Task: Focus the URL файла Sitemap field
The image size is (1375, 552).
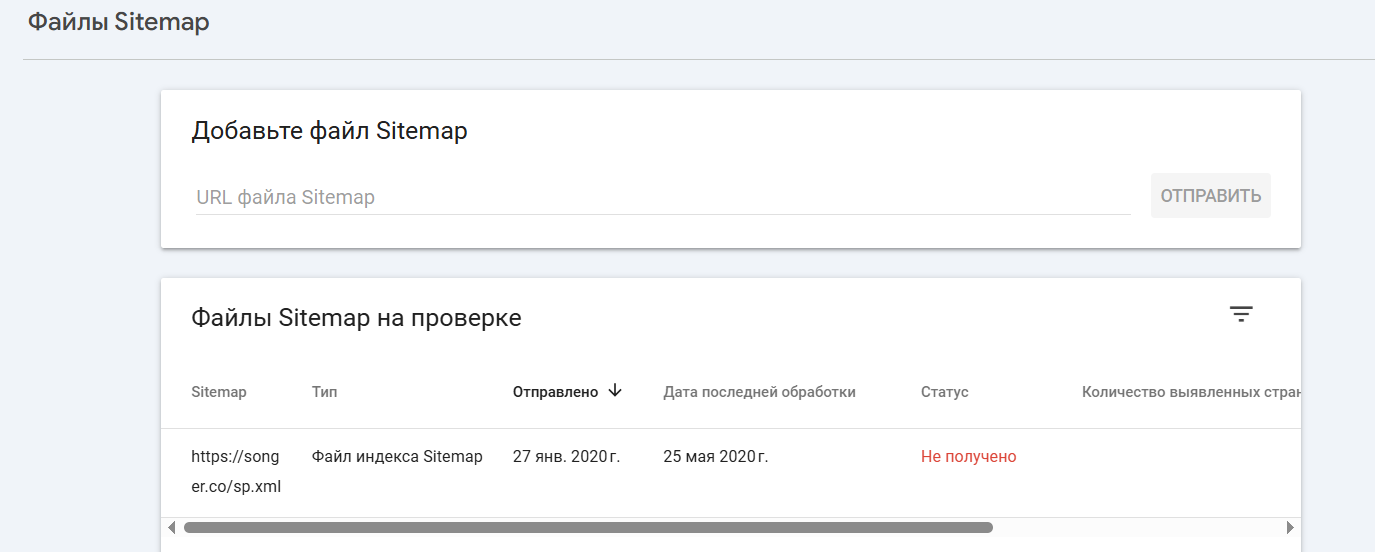Action: 662,198
